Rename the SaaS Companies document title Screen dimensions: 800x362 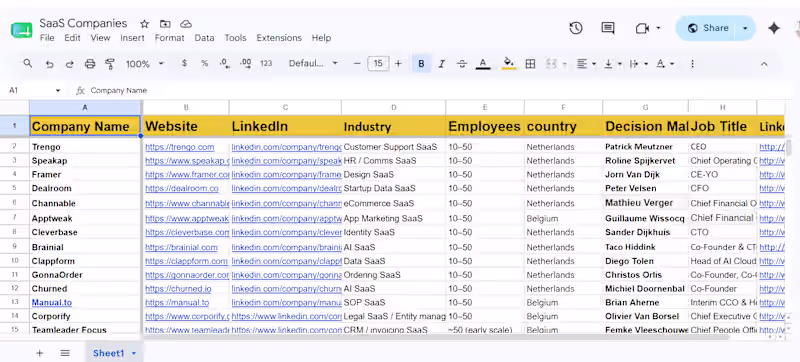tap(83, 23)
